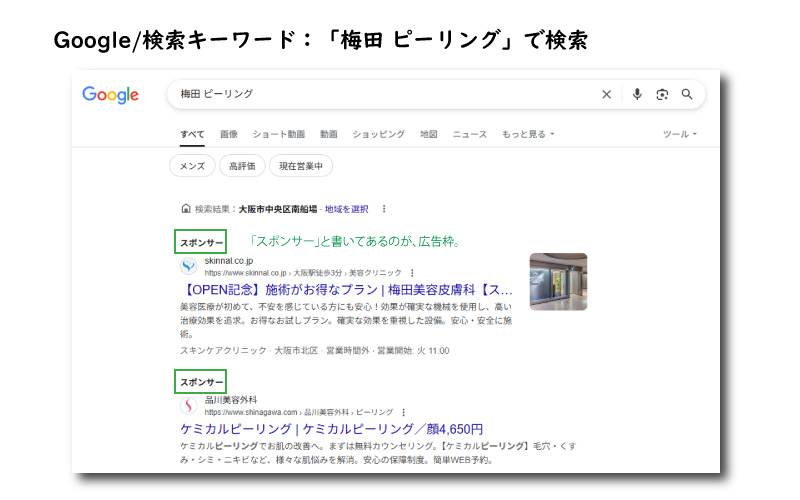Open the 【OPEN記念】施術がお得なプラン result title
800x500 pixels.
coord(346,290)
